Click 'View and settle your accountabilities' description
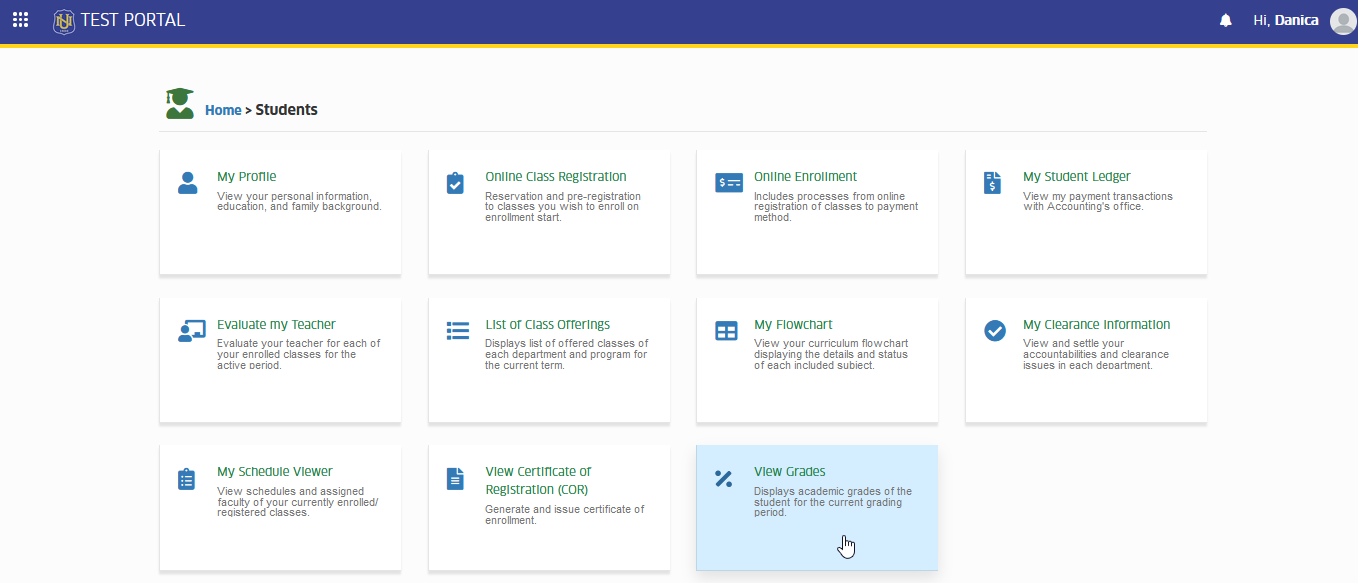The height and width of the screenshot is (583, 1358). 1096,354
